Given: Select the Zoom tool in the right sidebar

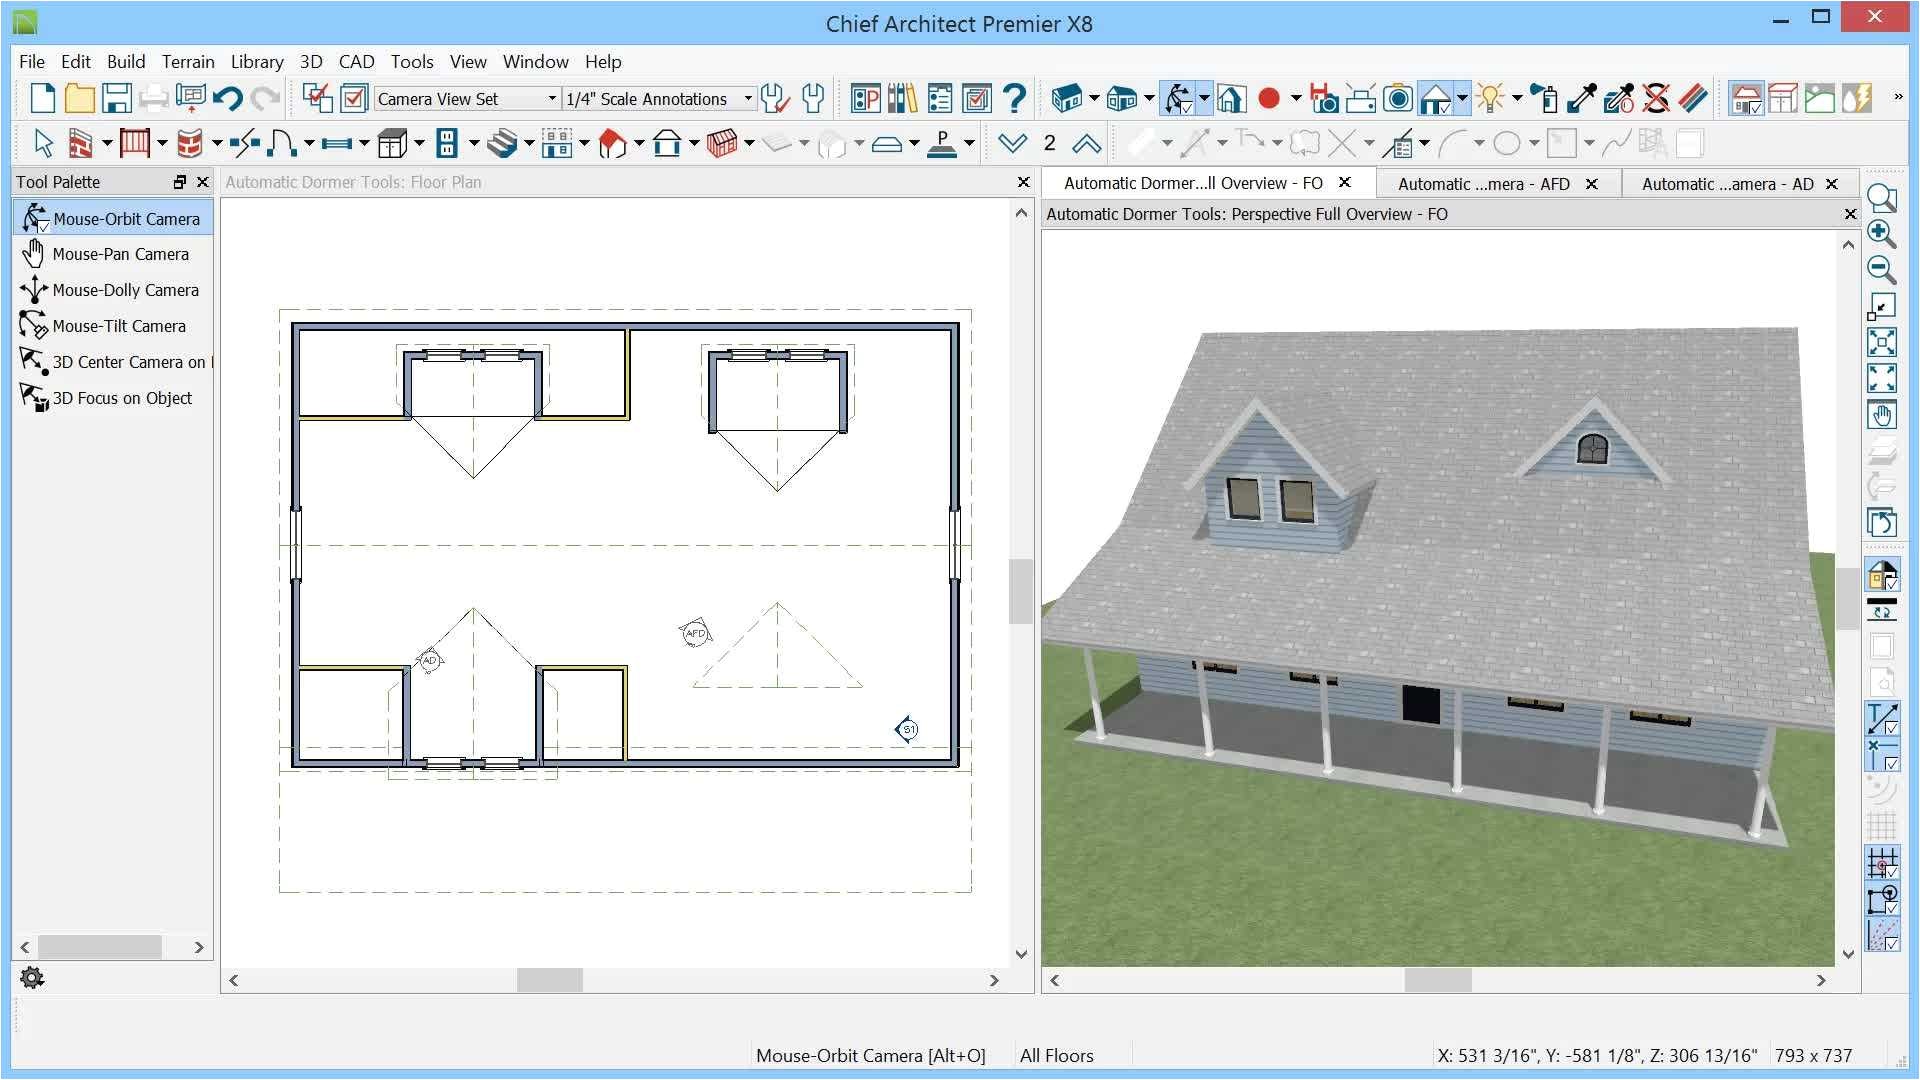Looking at the screenshot, I should pyautogui.click(x=1883, y=198).
